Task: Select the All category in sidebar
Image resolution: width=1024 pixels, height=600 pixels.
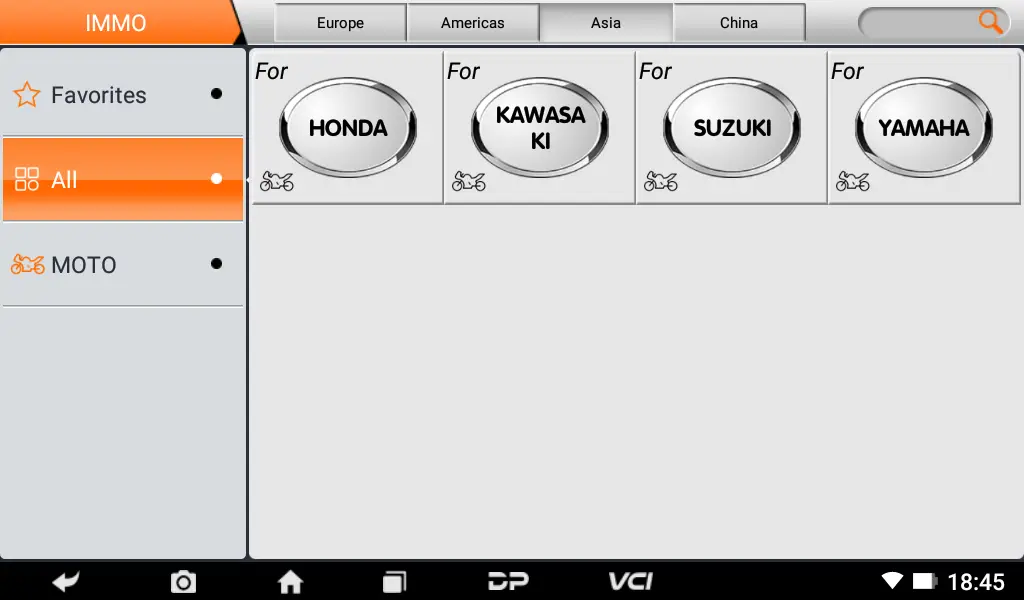Action: (x=123, y=179)
